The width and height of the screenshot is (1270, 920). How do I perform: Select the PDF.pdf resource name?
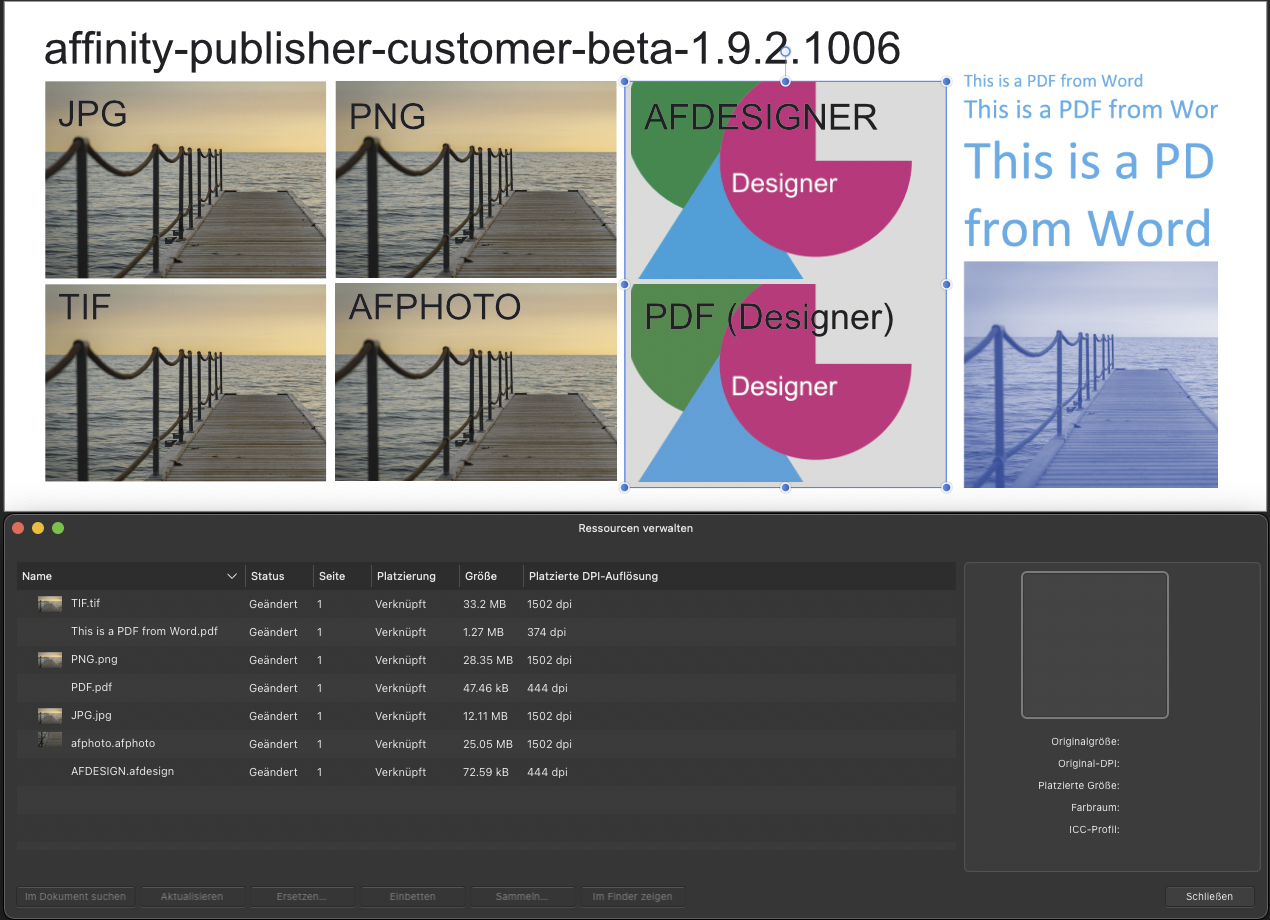tap(91, 688)
